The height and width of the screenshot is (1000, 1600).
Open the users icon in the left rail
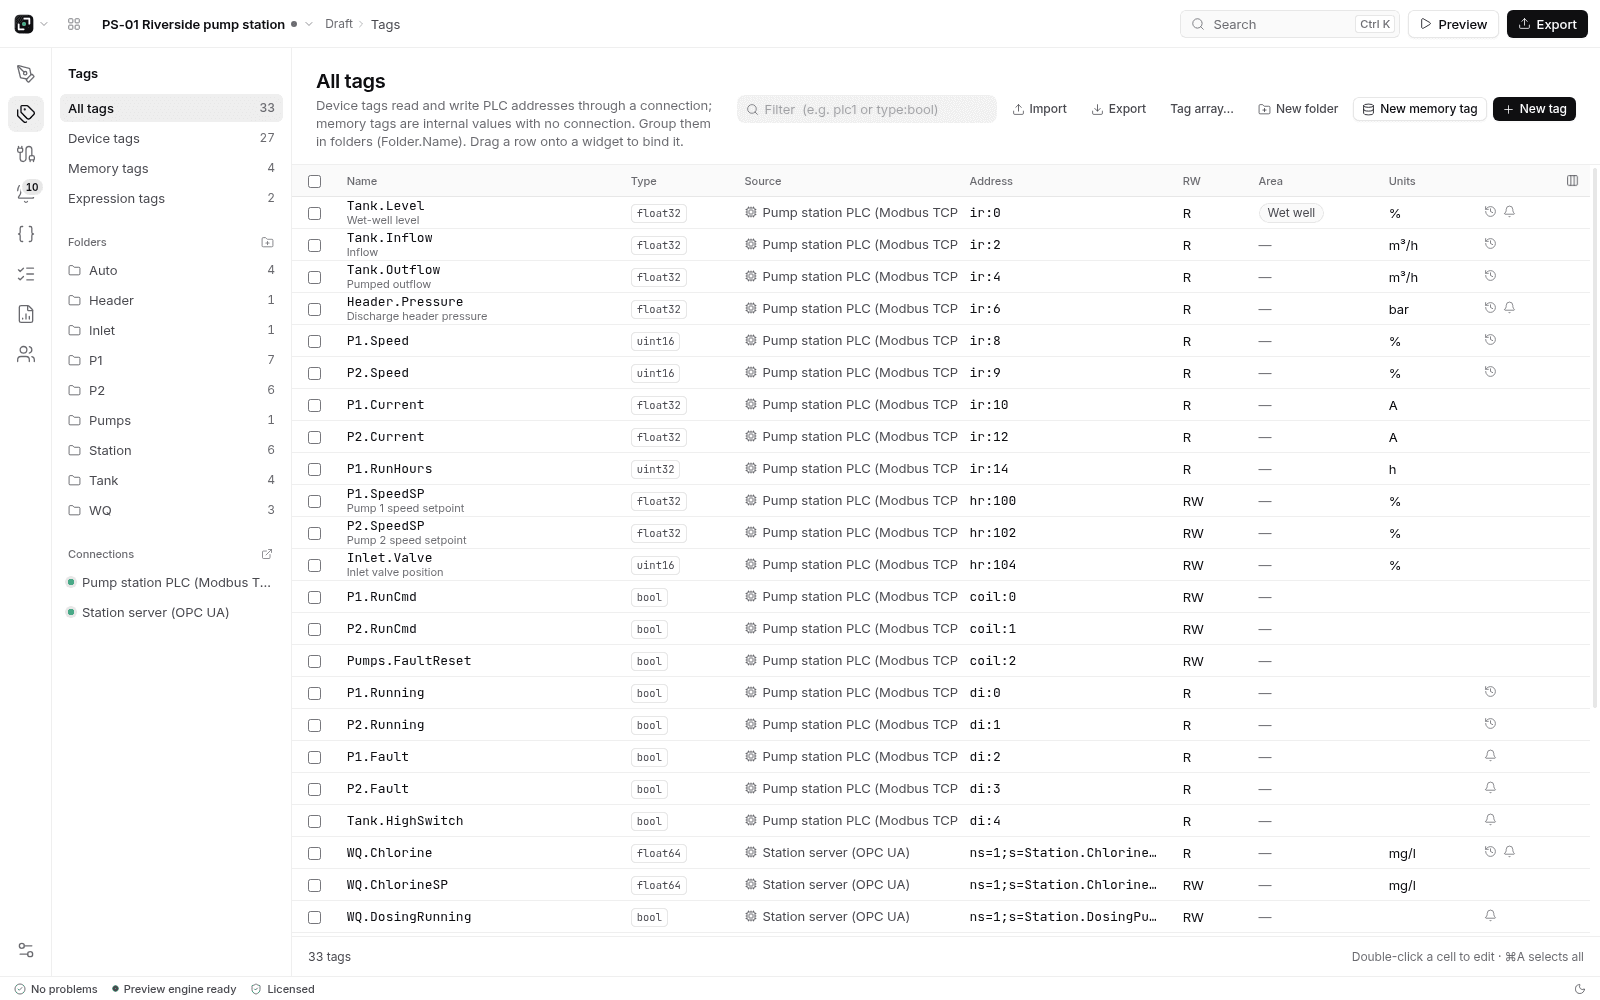tap(26, 354)
